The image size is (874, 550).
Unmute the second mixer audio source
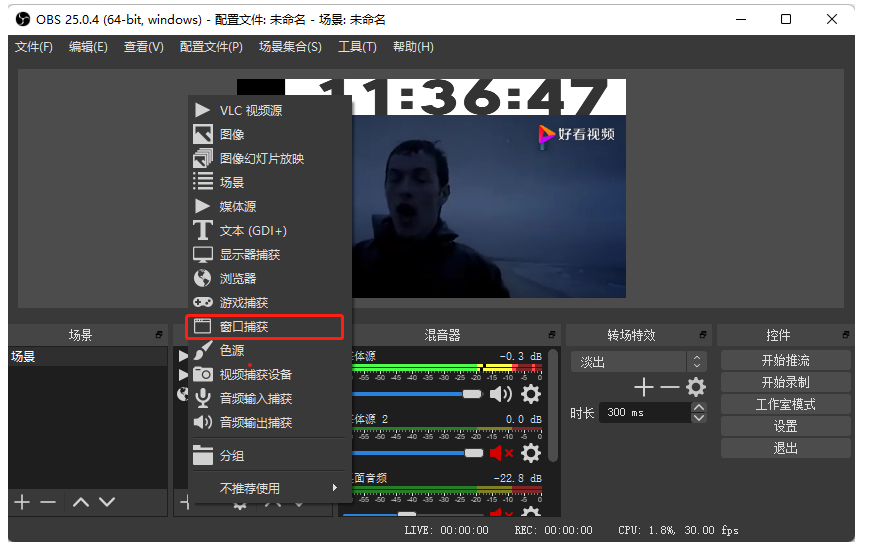[501, 453]
